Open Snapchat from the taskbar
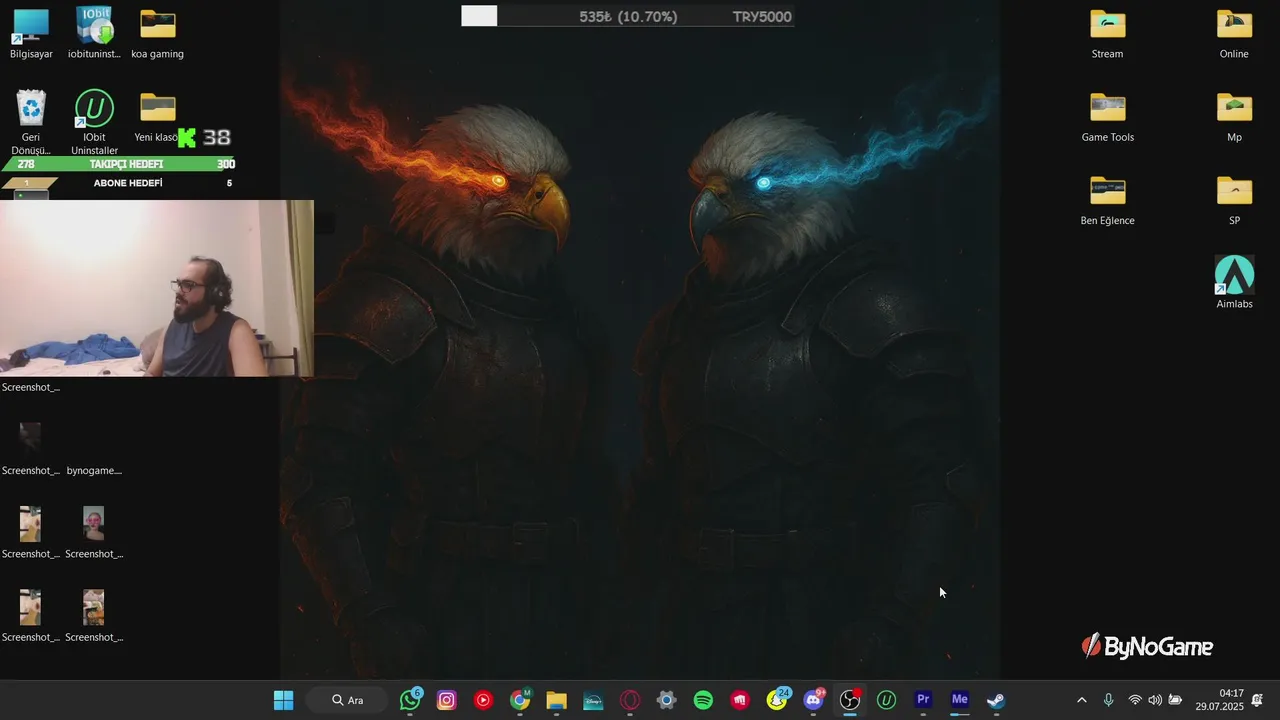The height and width of the screenshot is (720, 1280). [x=777, y=700]
